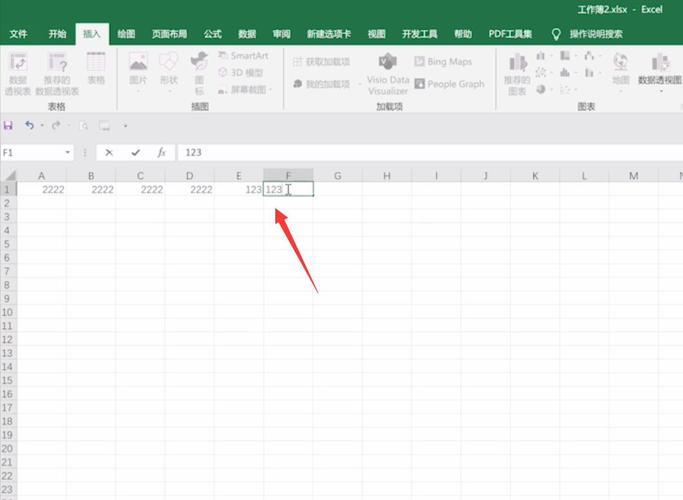Cancel the formula bar entry
The width and height of the screenshot is (683, 500).
point(109,152)
